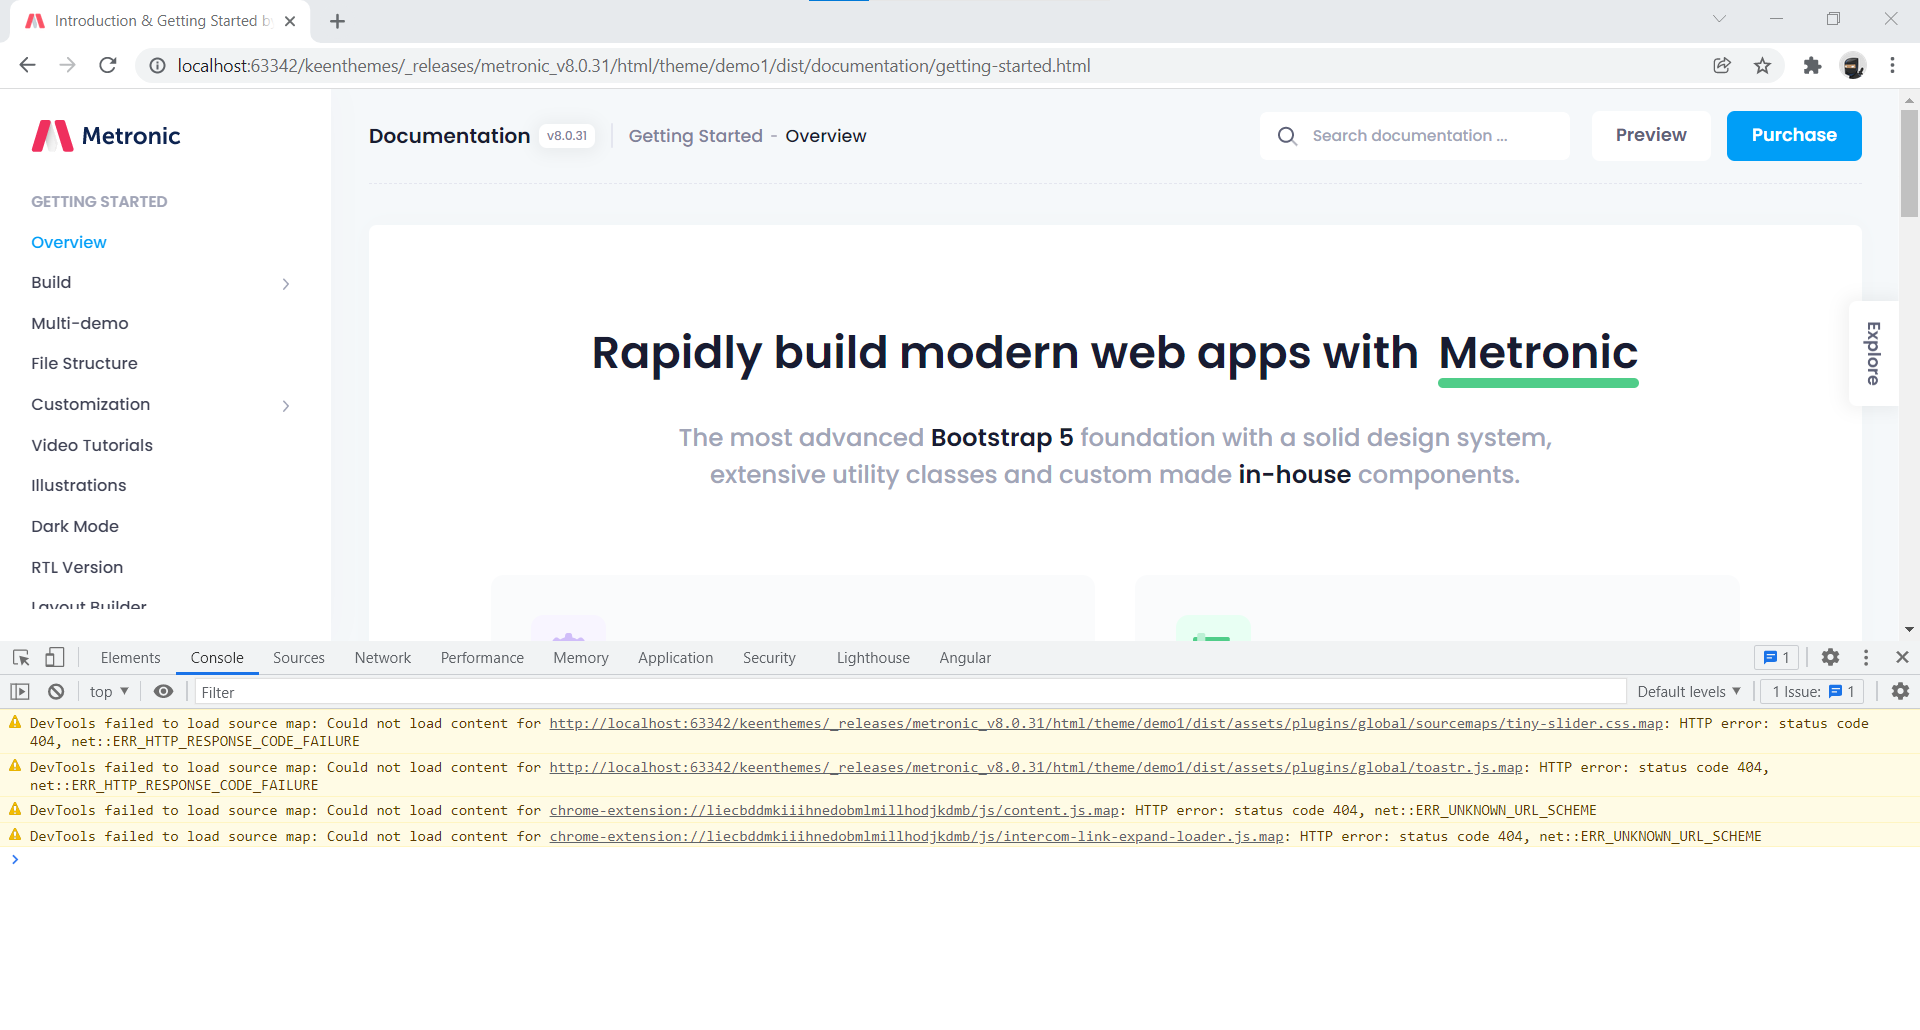Switch to the Sources tab
Viewport: 1920px width, 1030px height.
(x=299, y=657)
